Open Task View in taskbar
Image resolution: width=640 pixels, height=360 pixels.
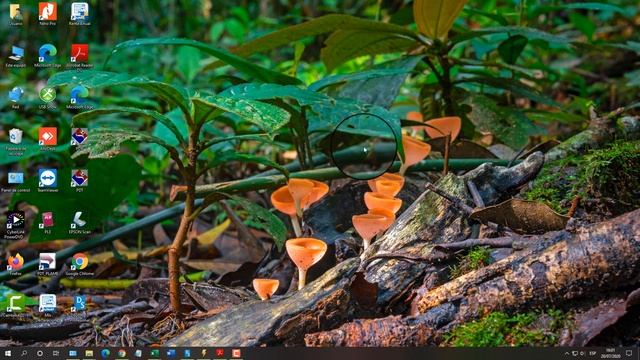click(56, 353)
